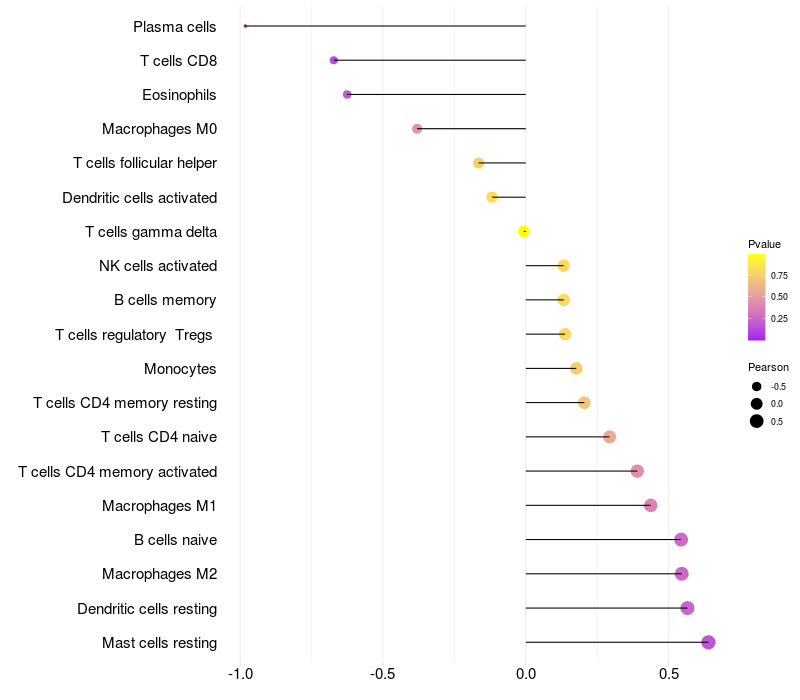Viewport: 800px width, 700px height.
Task: Select the T cells CD8 lollipop dot
Action: coord(334,60)
